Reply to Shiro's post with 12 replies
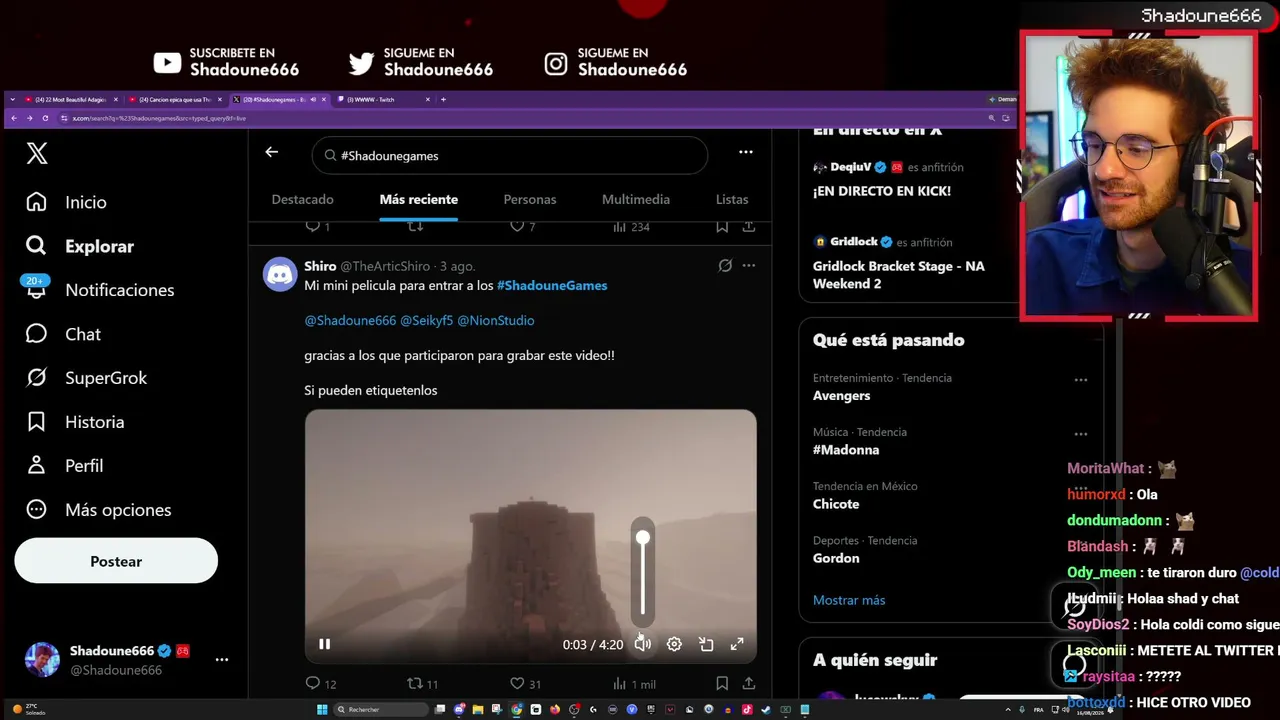 321,684
